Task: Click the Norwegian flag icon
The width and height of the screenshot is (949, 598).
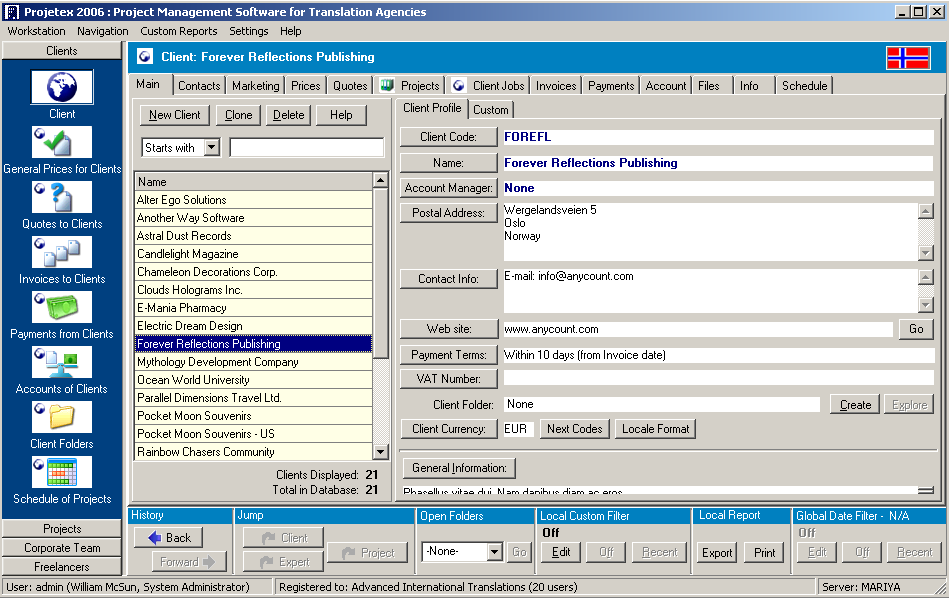Action: tap(907, 57)
